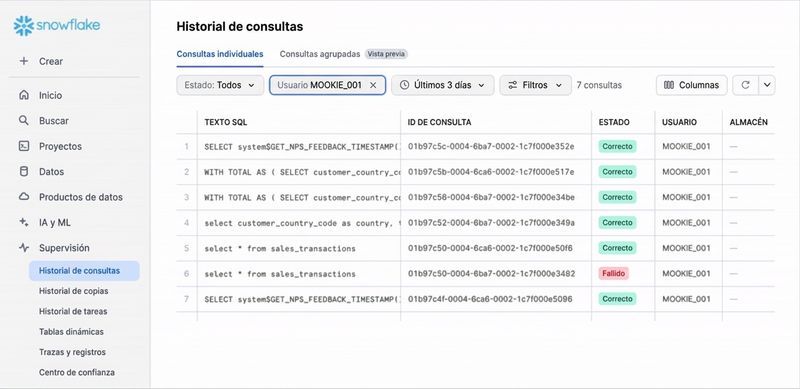
Task: Switch to Consultas agrupadas tab
Action: [320, 54]
